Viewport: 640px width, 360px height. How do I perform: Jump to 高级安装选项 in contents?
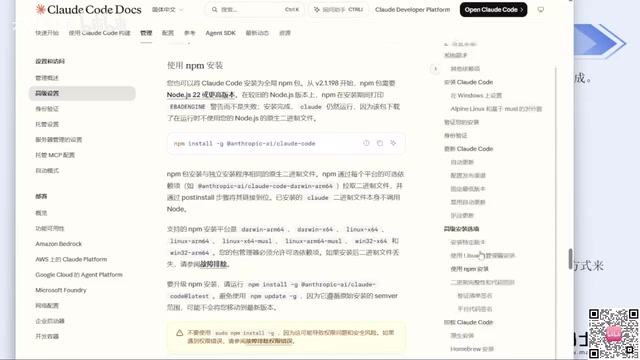pyautogui.click(x=461, y=229)
